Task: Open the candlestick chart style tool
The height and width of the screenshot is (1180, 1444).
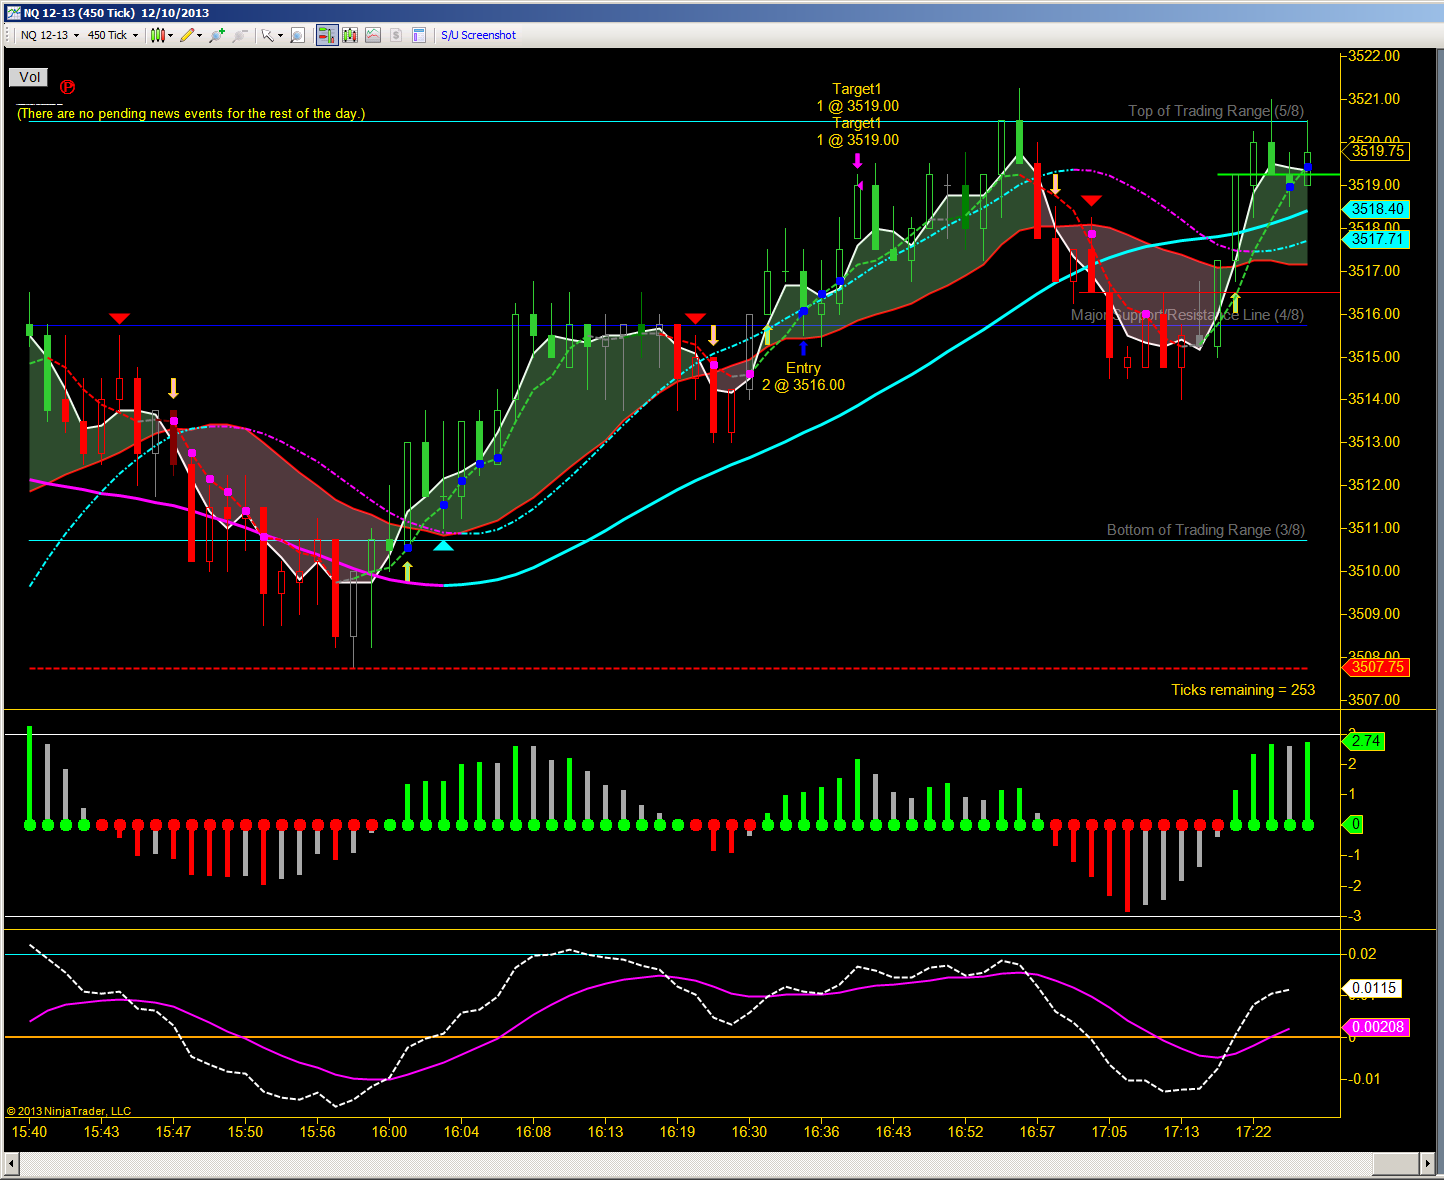Action: [x=157, y=35]
